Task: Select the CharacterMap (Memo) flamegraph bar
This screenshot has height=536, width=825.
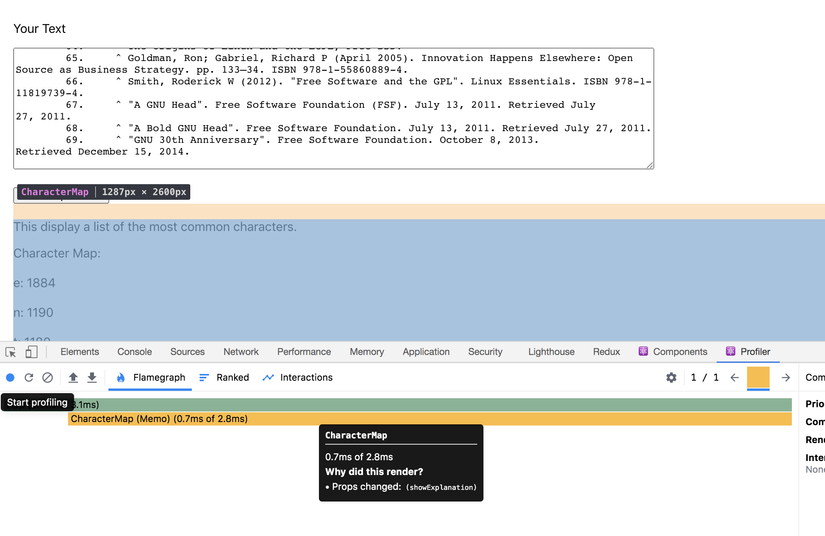Action: coord(430,419)
